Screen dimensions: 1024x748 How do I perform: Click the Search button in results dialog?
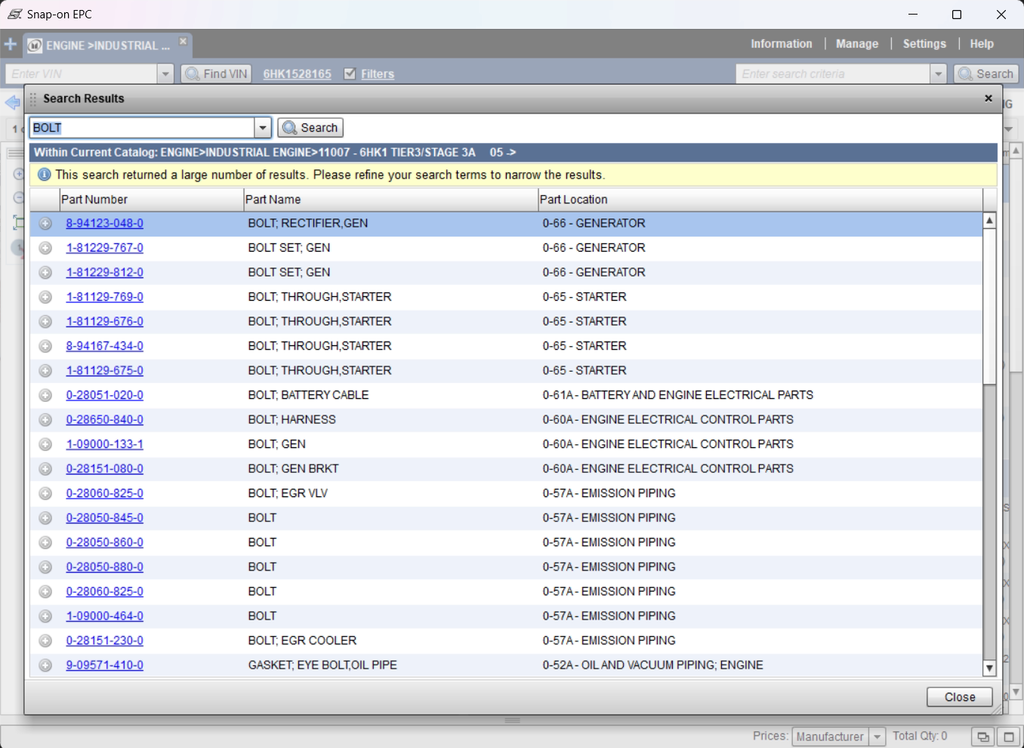(x=310, y=127)
